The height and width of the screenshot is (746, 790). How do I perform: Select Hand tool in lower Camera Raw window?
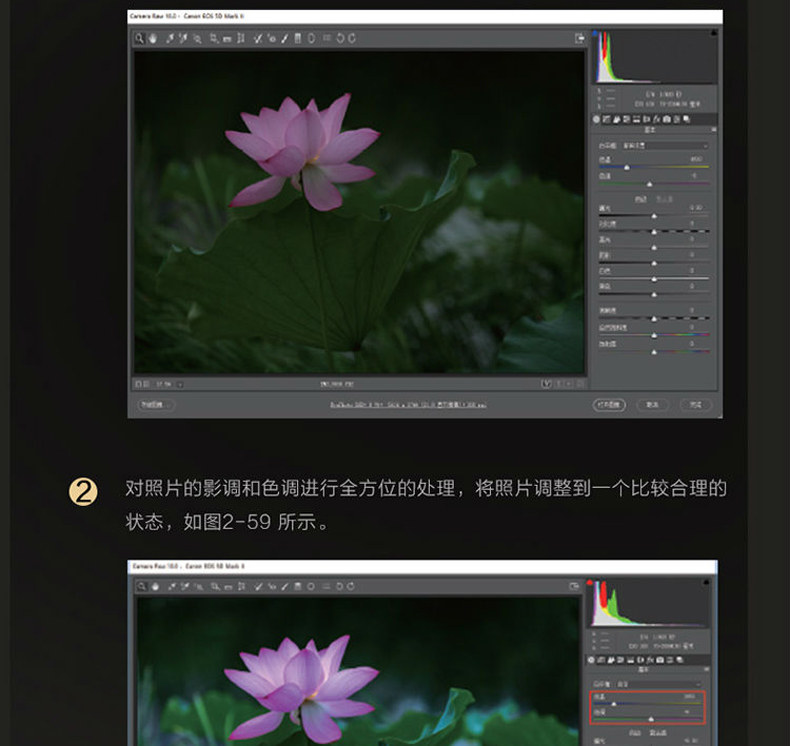click(155, 586)
